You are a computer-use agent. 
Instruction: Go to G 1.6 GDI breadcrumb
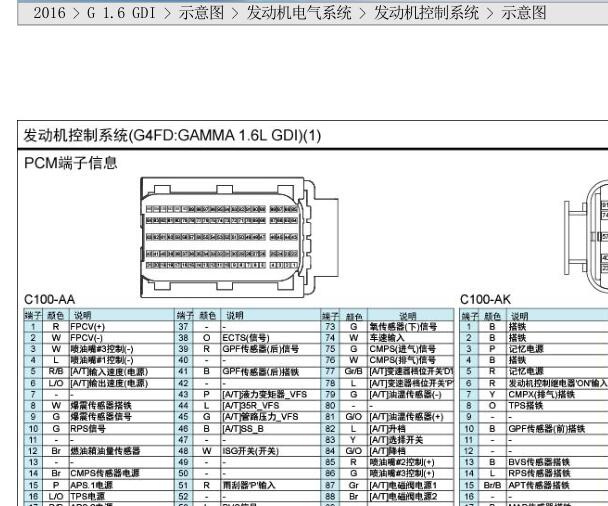[121, 13]
